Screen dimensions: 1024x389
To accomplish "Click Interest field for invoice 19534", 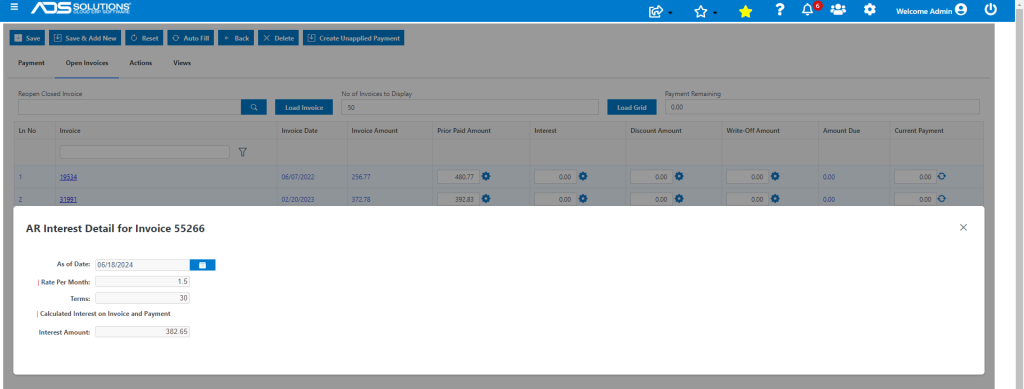I will click(556, 176).
